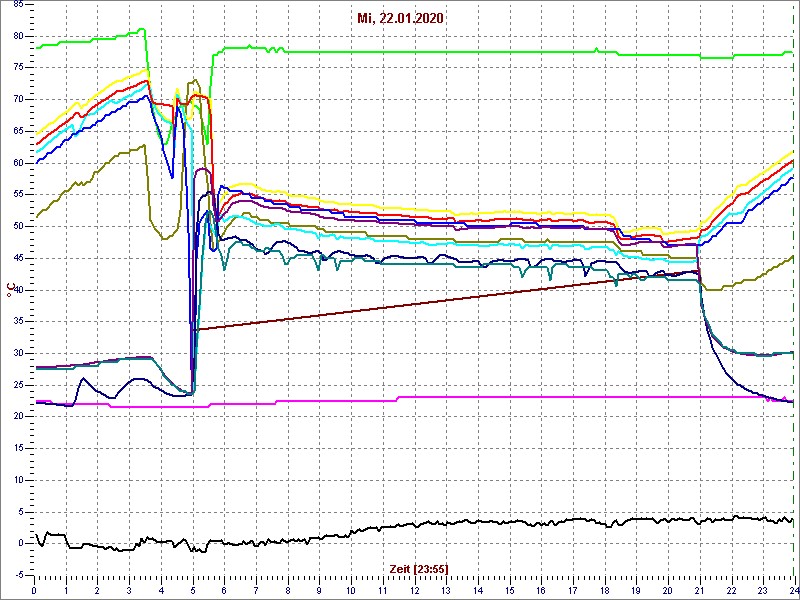800x600 pixels.
Task: Select the 55 value on temperature axis
Action: pyautogui.click(x=18, y=195)
